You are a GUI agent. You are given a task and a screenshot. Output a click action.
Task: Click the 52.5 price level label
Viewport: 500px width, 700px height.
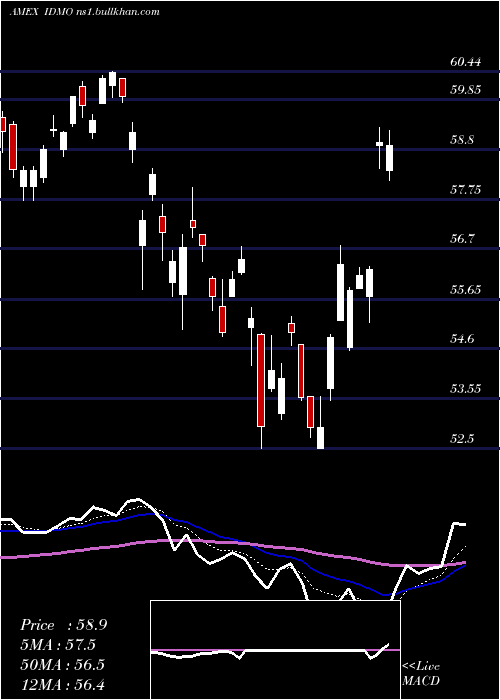pos(462,438)
